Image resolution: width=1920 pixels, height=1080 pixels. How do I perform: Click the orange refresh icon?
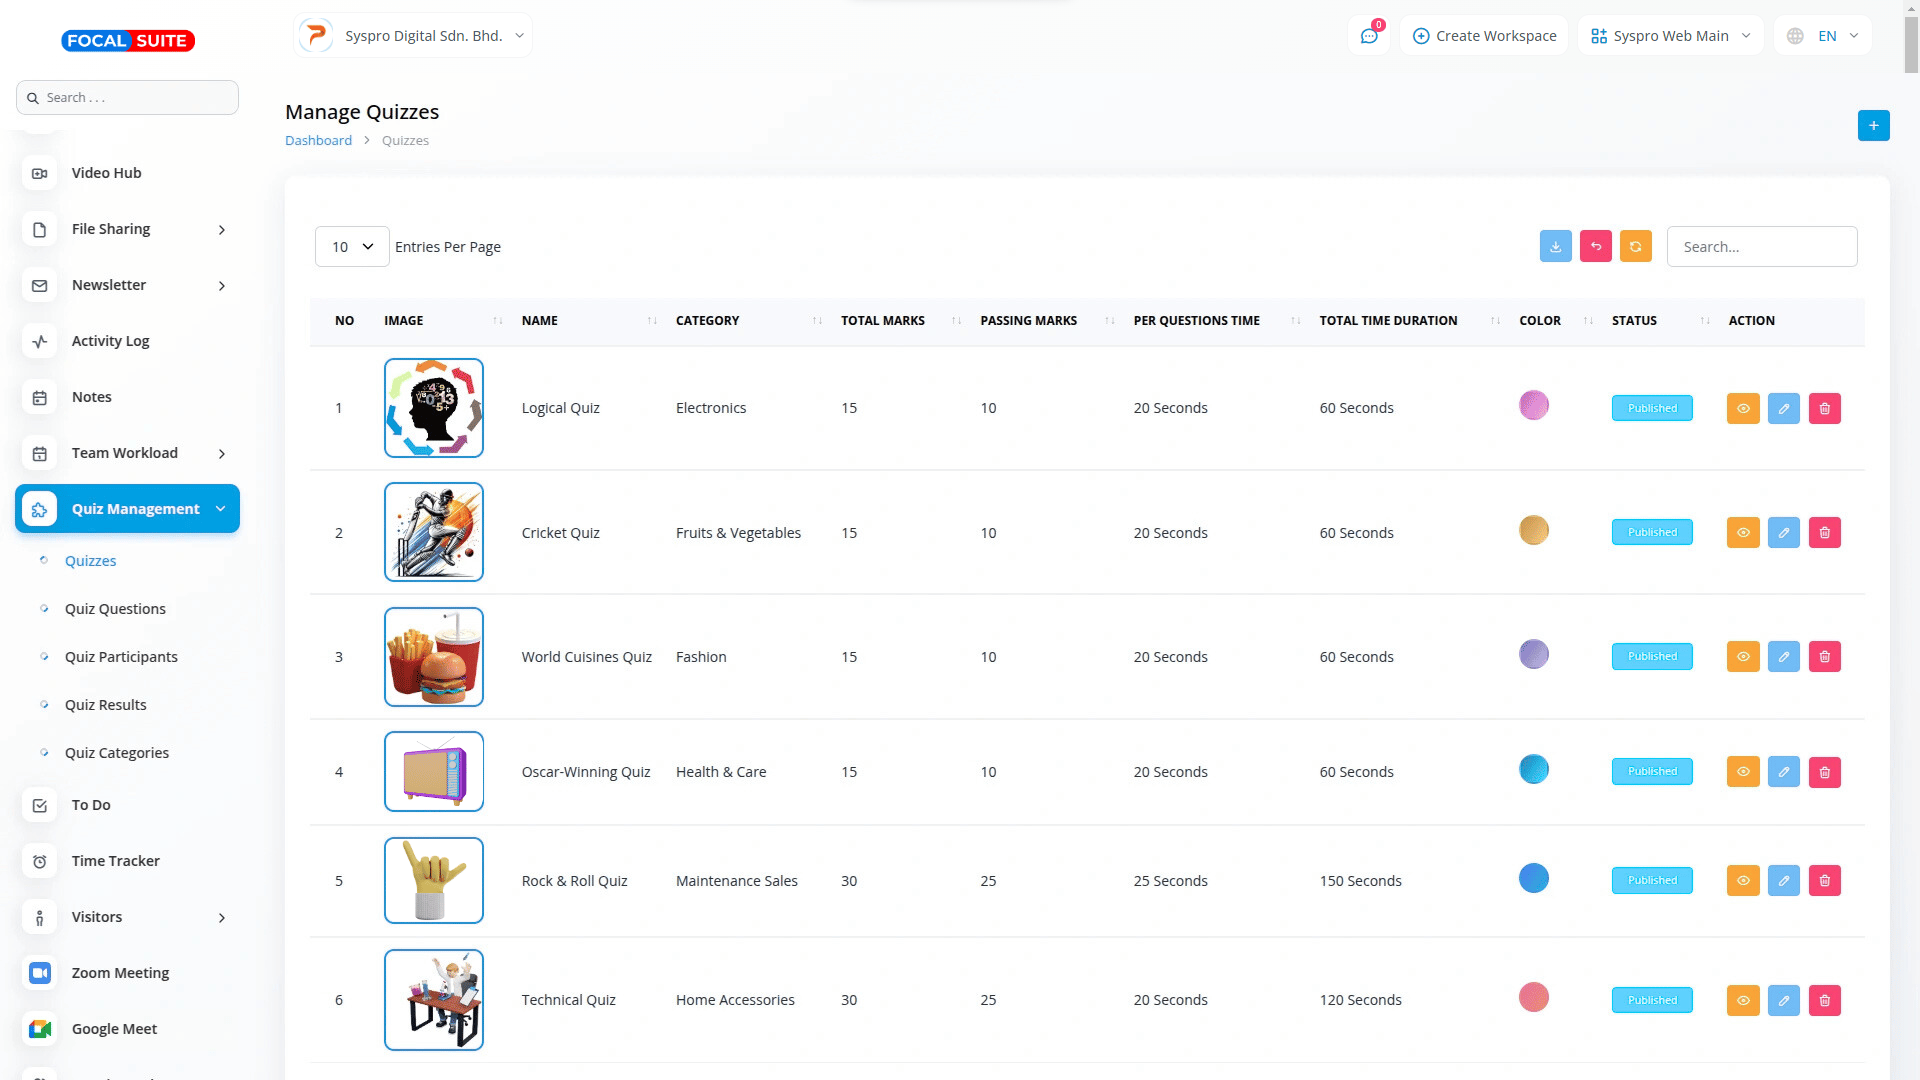(x=1635, y=246)
